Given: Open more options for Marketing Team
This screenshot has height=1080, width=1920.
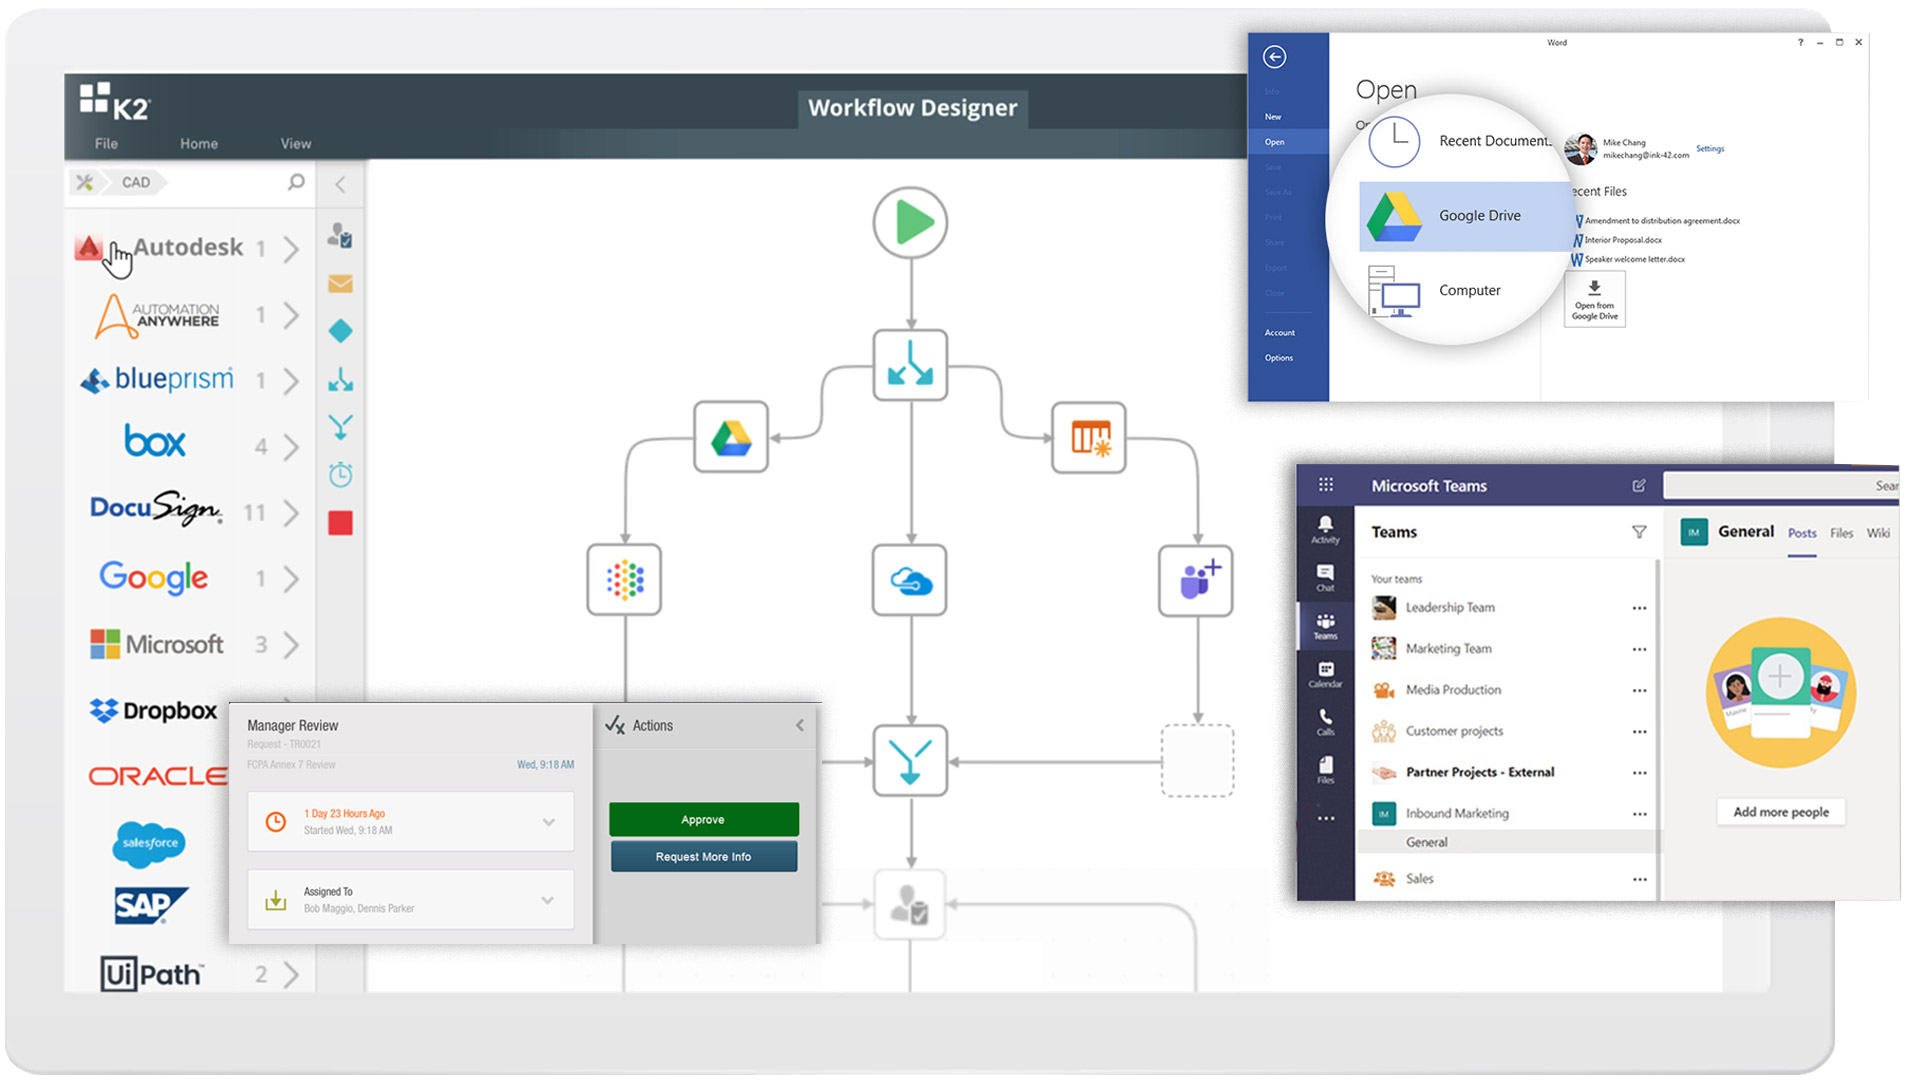Looking at the screenshot, I should (1639, 649).
